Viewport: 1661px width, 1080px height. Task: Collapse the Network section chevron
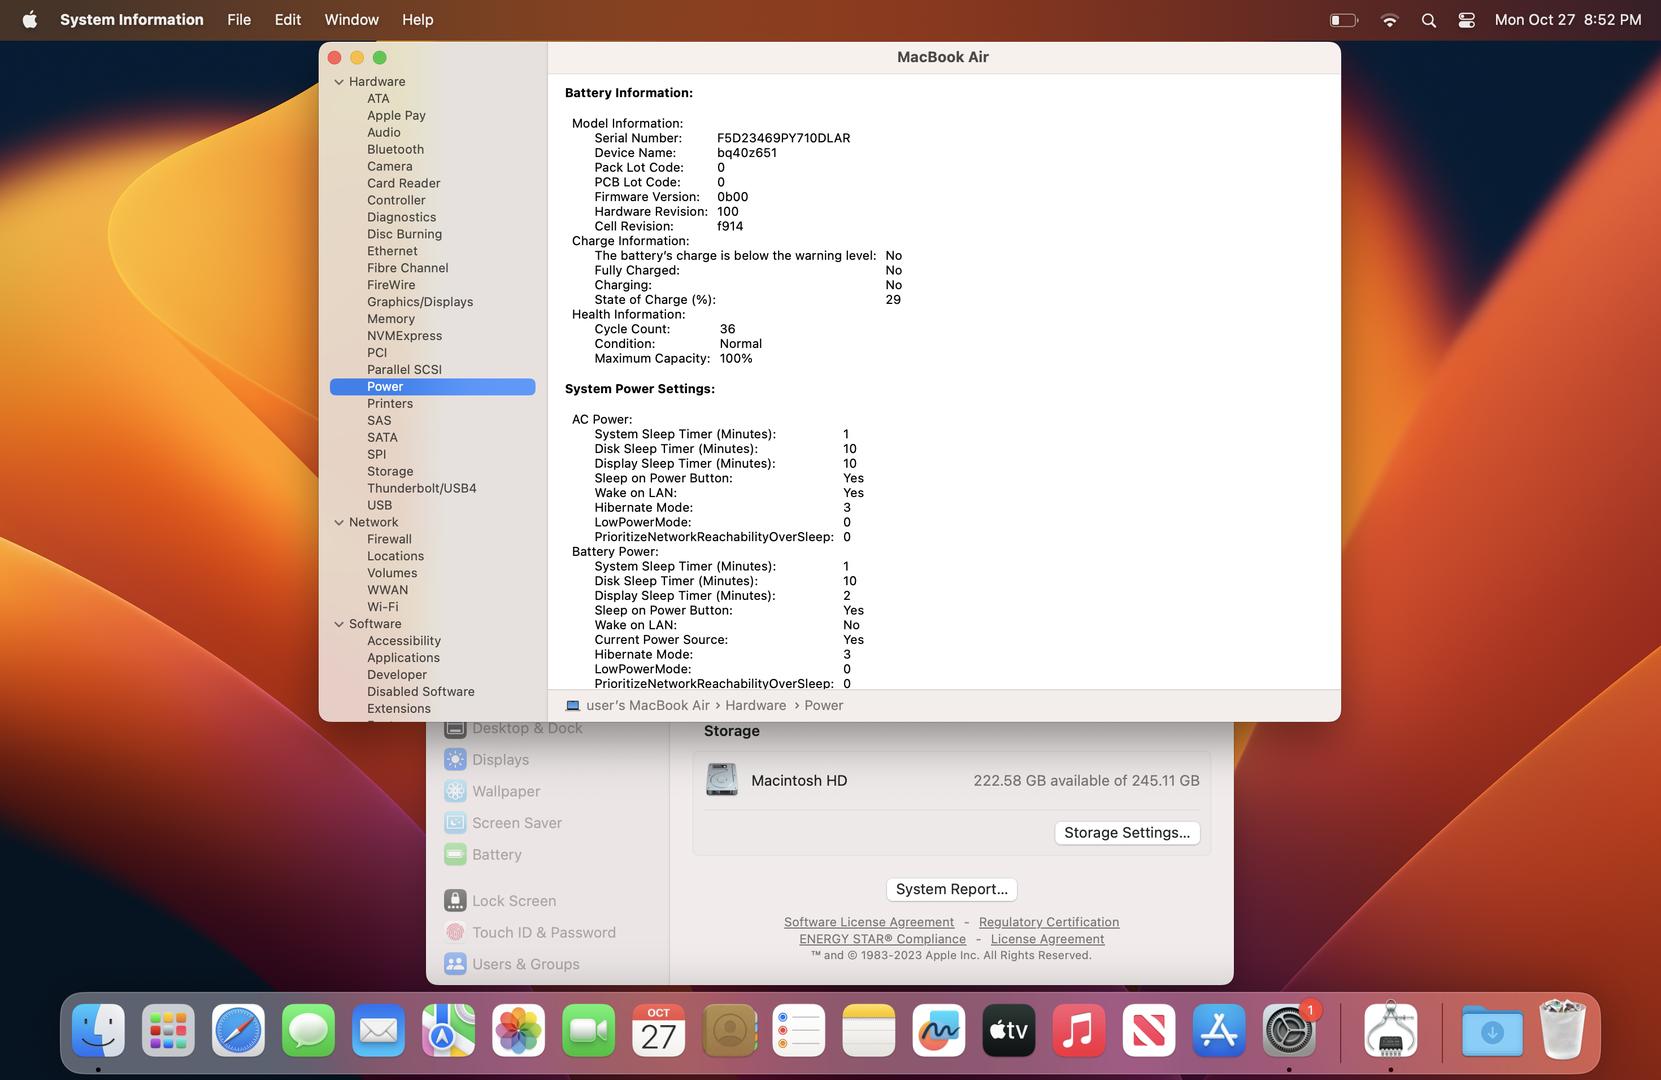coord(339,522)
